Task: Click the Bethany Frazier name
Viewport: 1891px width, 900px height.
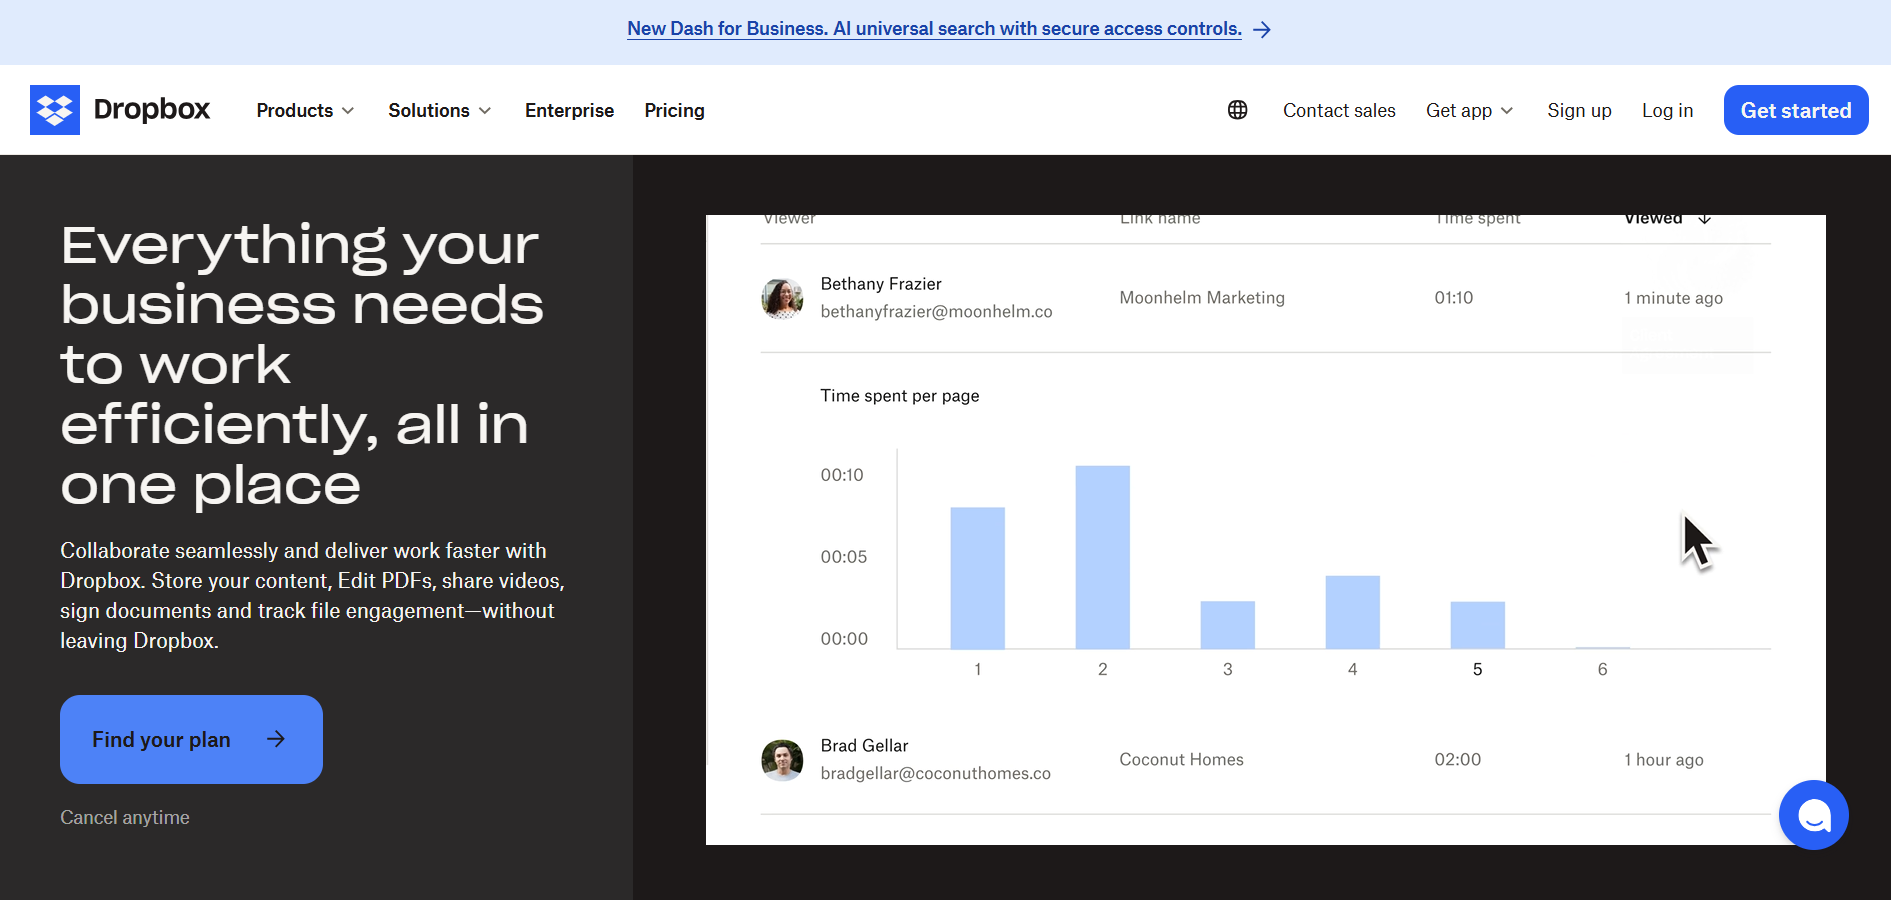Action: (880, 284)
